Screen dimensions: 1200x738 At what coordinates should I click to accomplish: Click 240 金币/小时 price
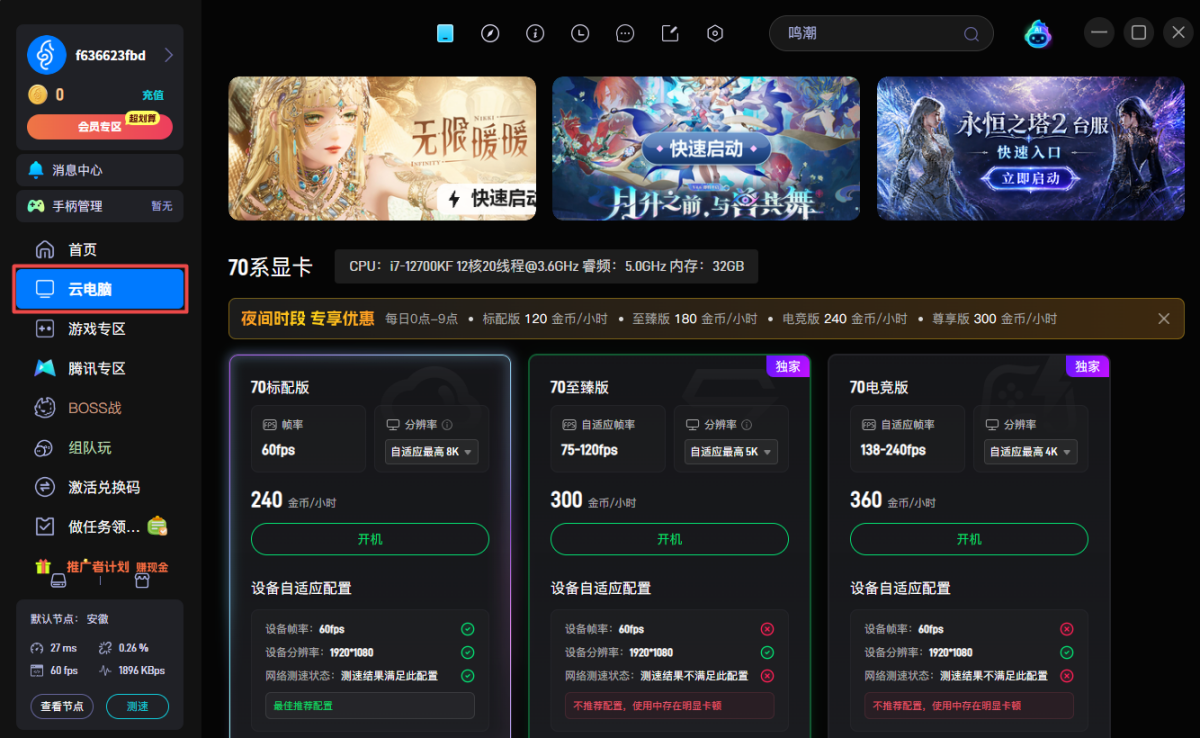[293, 500]
